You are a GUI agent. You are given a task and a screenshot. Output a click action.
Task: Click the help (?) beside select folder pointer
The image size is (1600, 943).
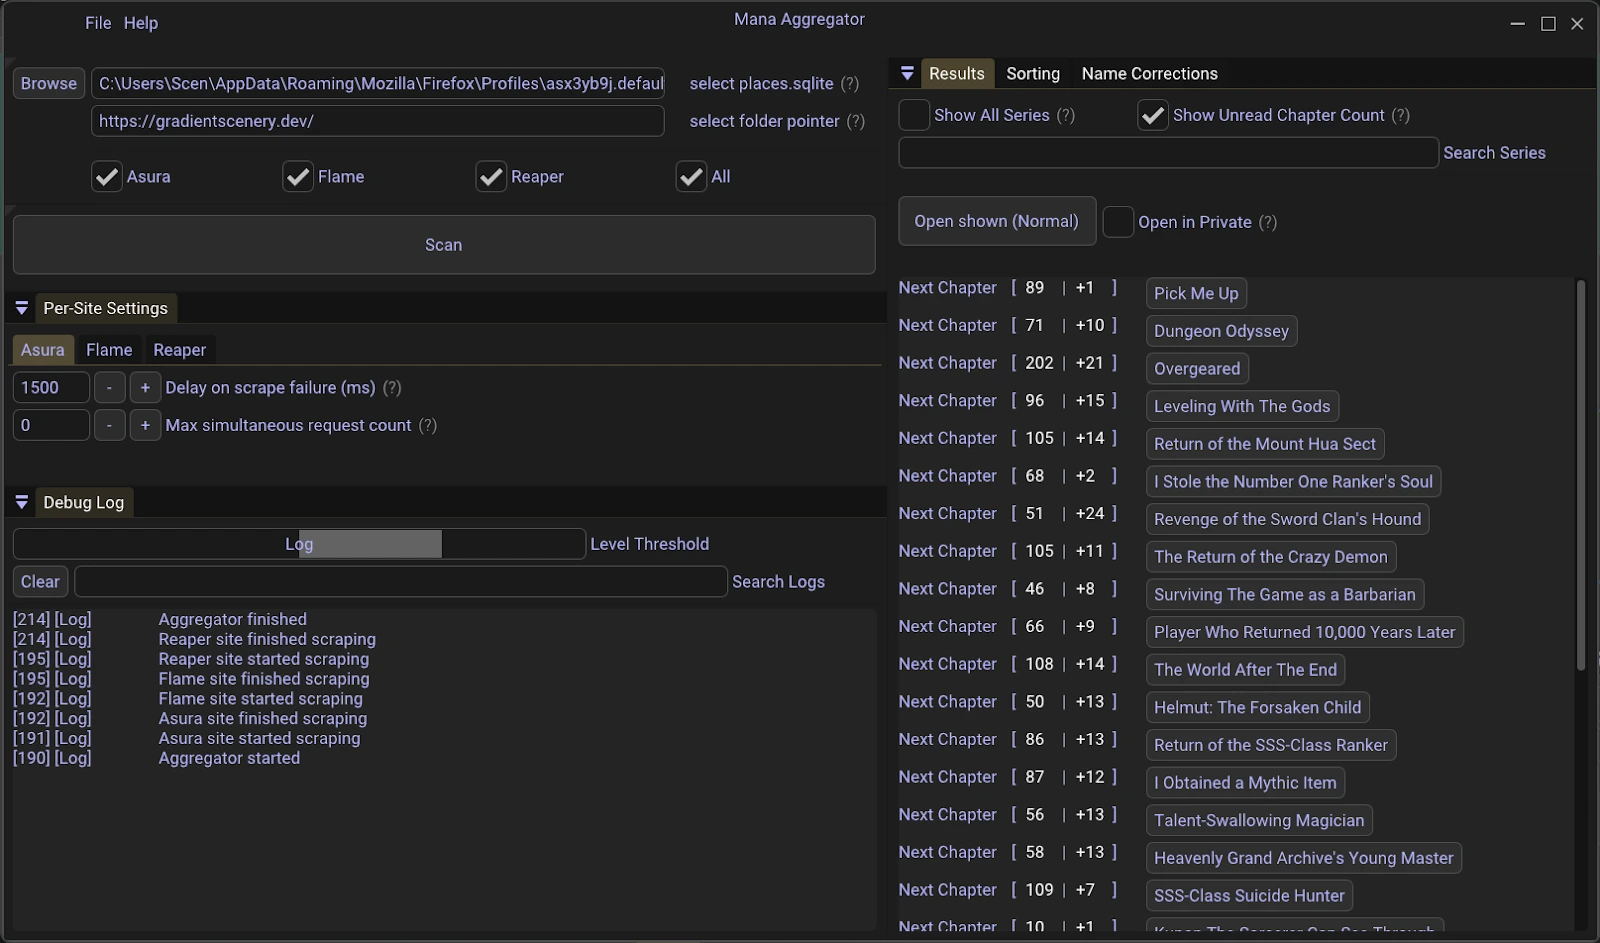[x=855, y=121]
